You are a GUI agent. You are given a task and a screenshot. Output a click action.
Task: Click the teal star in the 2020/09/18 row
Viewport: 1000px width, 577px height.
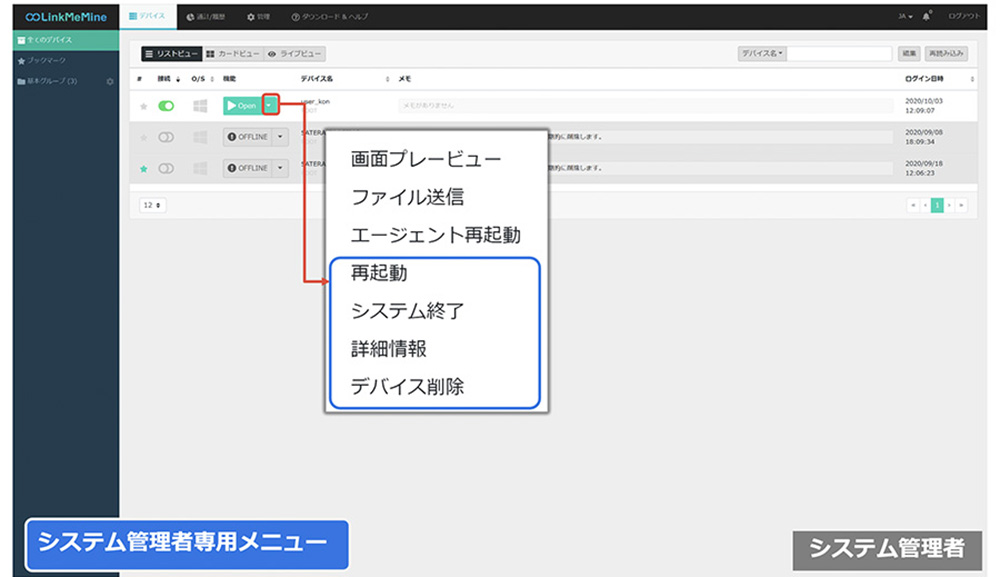tap(143, 168)
